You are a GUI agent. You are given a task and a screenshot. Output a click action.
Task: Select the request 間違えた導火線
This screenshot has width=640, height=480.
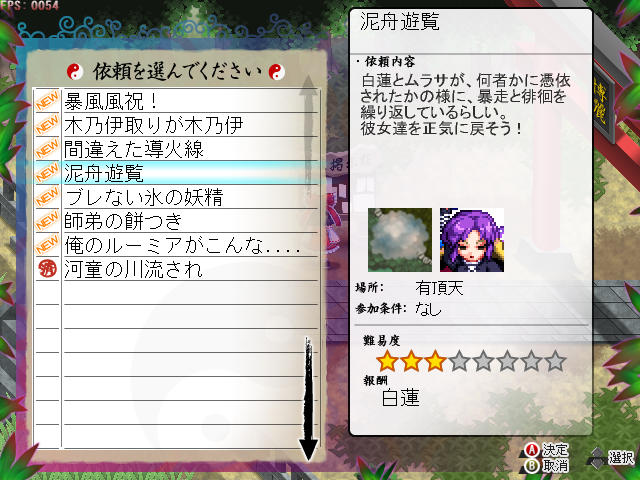point(190,149)
